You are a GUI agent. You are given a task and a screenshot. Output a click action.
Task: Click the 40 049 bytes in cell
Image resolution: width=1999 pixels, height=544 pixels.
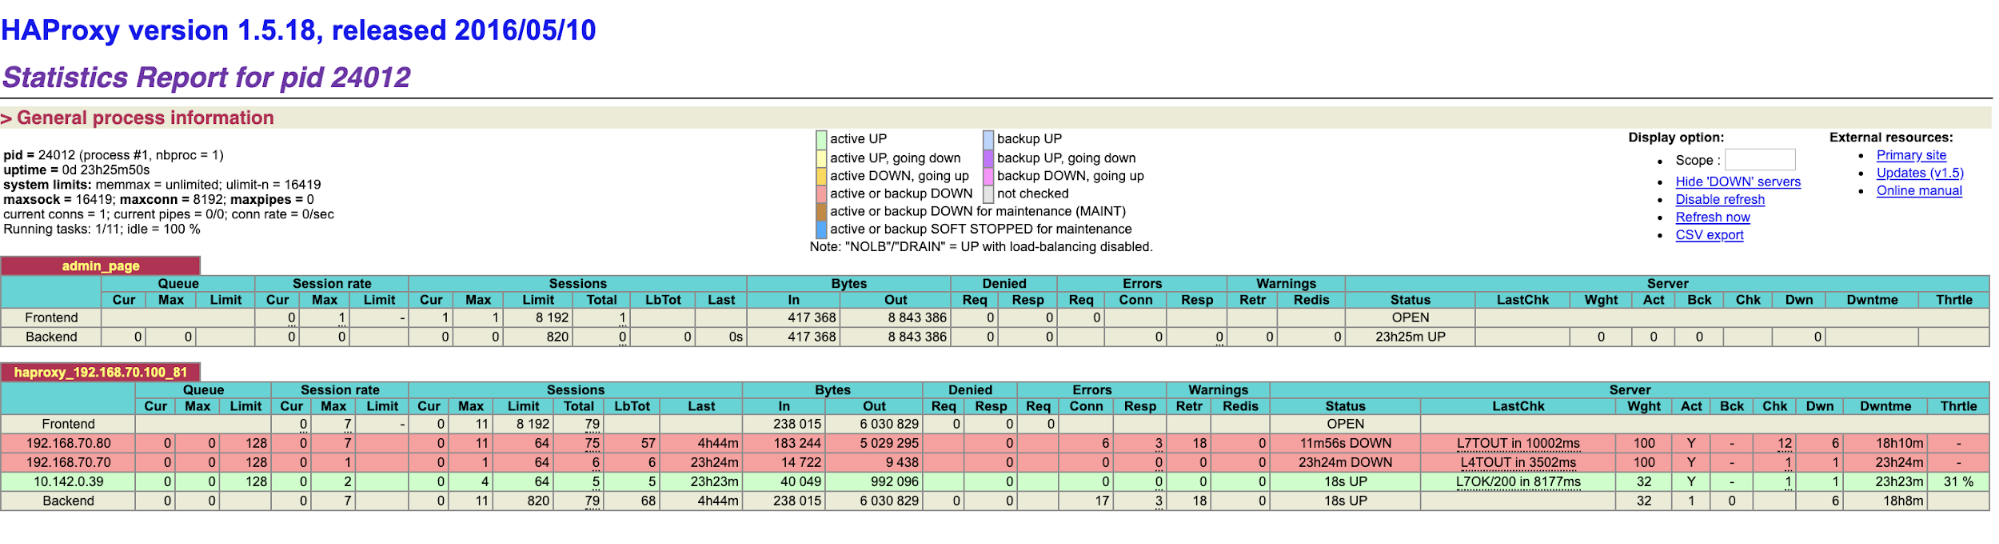(784, 481)
